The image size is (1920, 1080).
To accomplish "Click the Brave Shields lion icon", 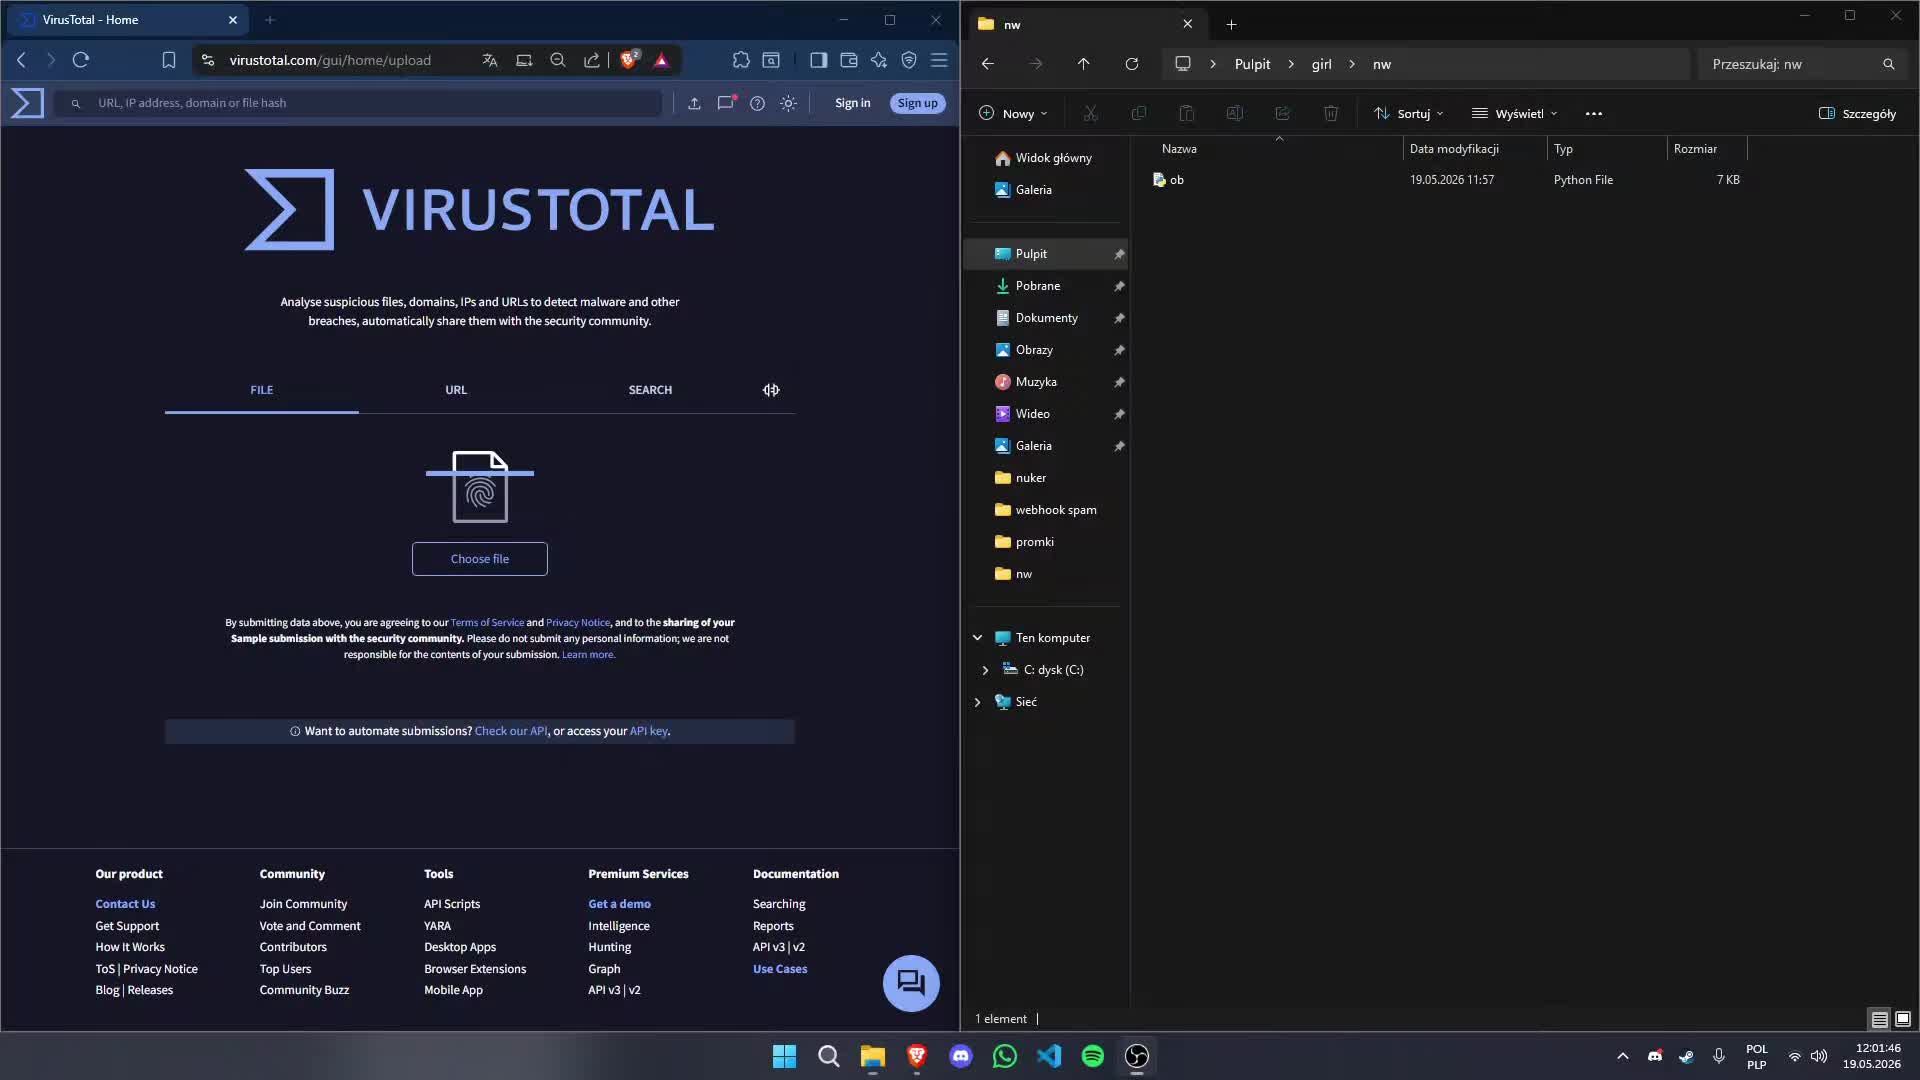I will (629, 60).
